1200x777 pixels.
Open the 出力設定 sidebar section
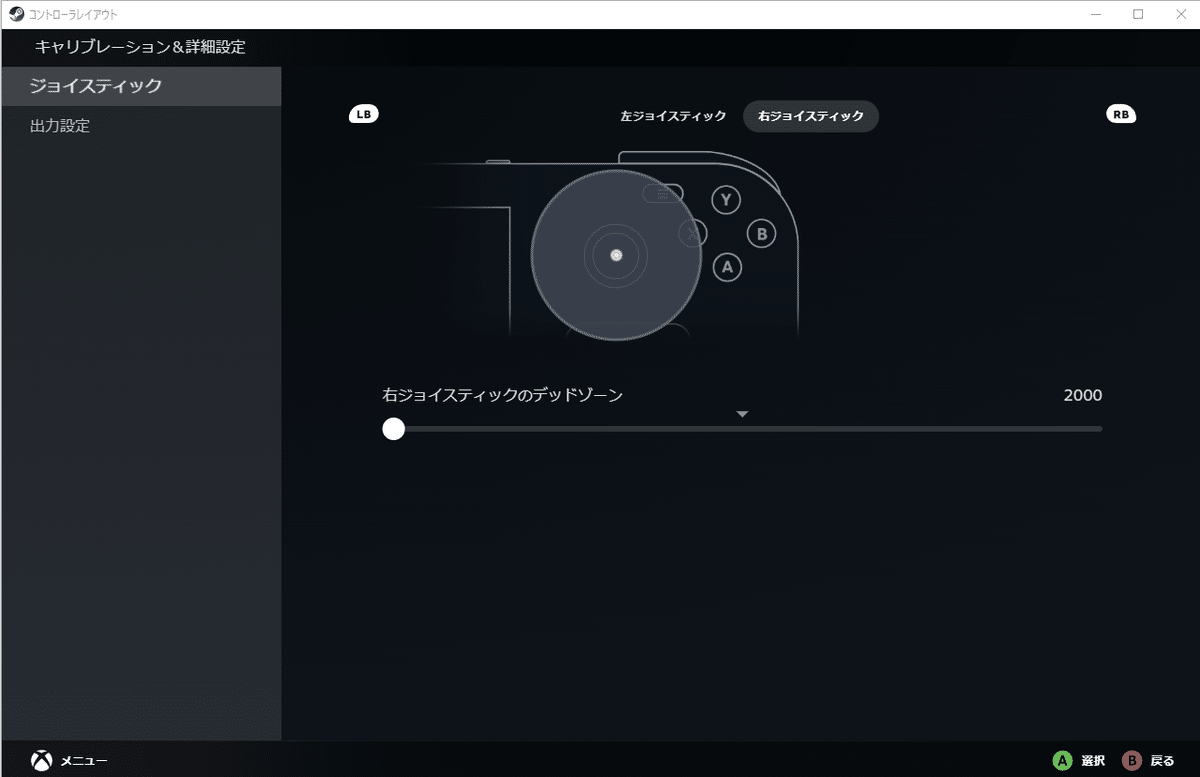(x=141, y=126)
